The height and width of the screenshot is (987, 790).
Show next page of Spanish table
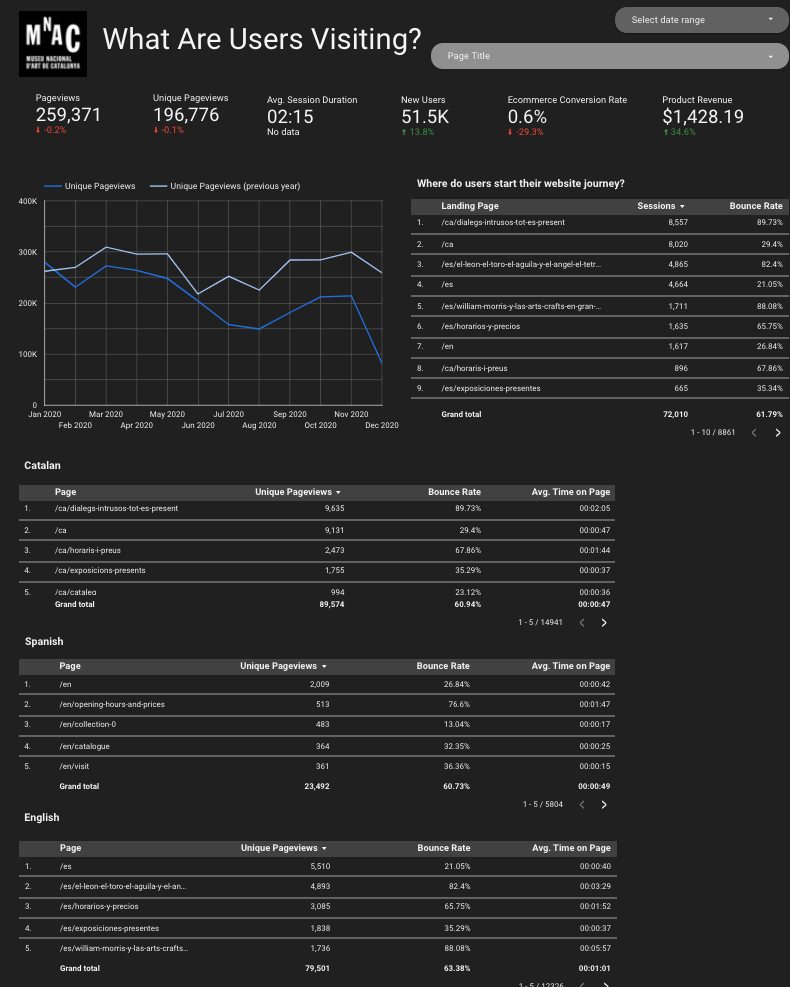pos(604,804)
